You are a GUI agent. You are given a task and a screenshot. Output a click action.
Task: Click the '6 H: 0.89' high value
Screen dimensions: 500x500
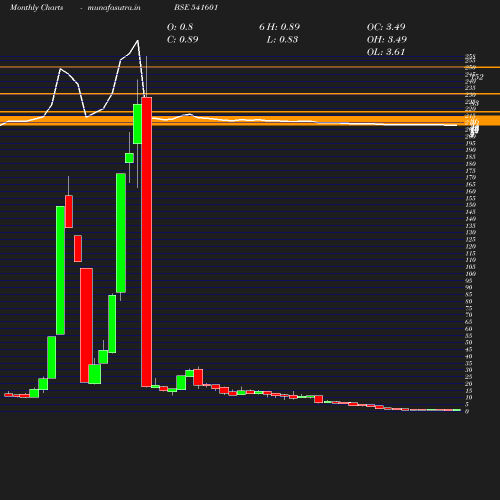279,27
